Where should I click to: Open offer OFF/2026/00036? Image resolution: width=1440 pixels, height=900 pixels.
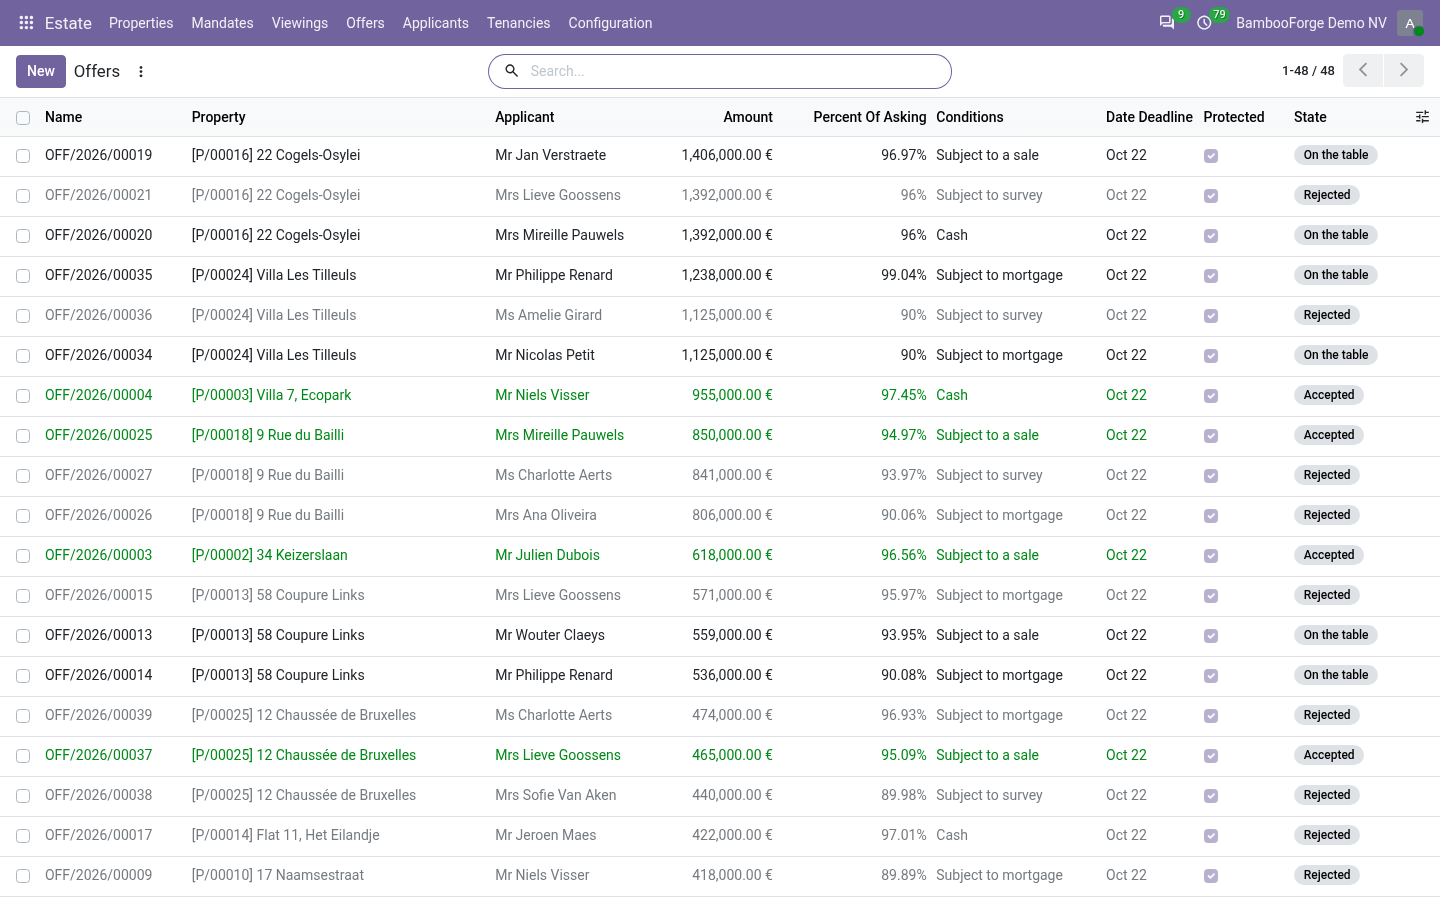tap(99, 315)
